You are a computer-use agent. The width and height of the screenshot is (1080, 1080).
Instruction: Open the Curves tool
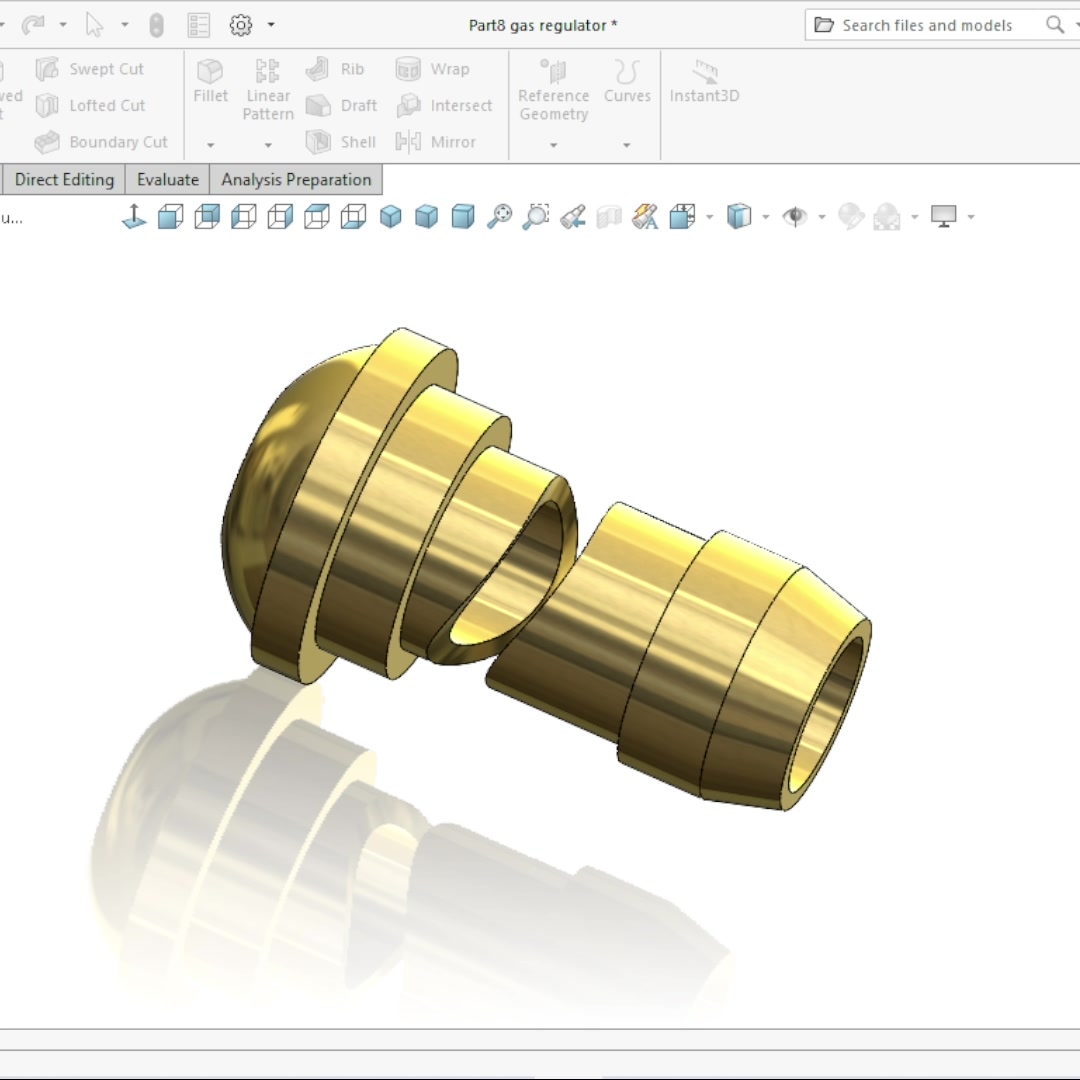click(x=627, y=81)
